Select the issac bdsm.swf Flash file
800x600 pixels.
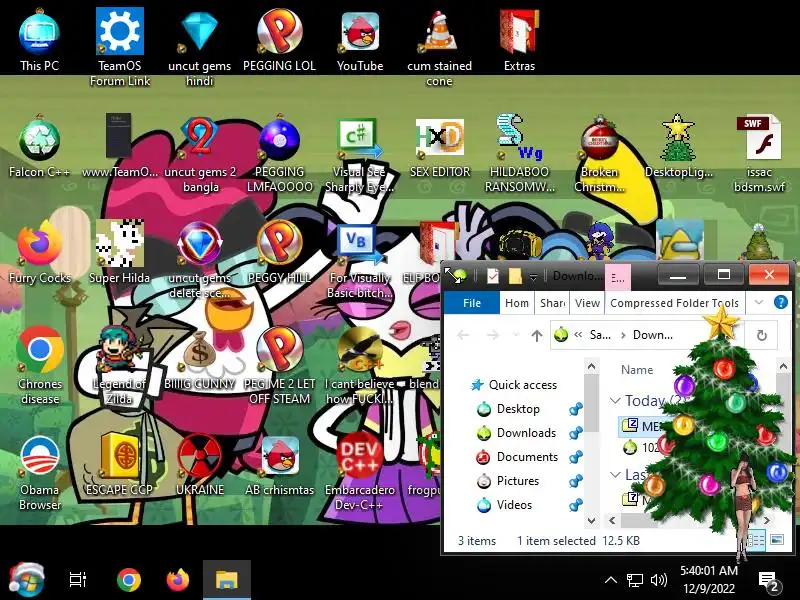[x=760, y=154]
